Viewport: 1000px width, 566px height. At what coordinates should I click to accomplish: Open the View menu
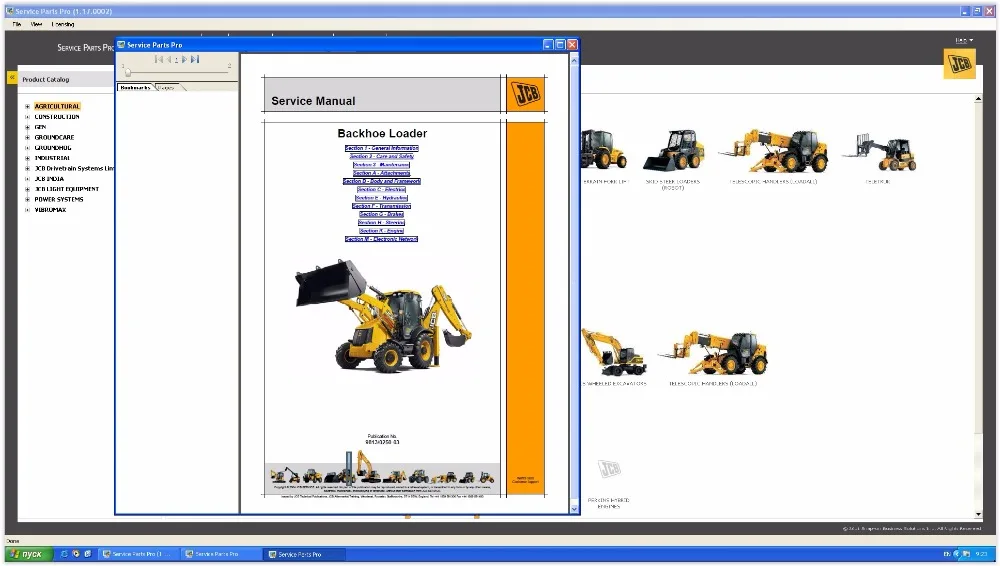coord(36,24)
